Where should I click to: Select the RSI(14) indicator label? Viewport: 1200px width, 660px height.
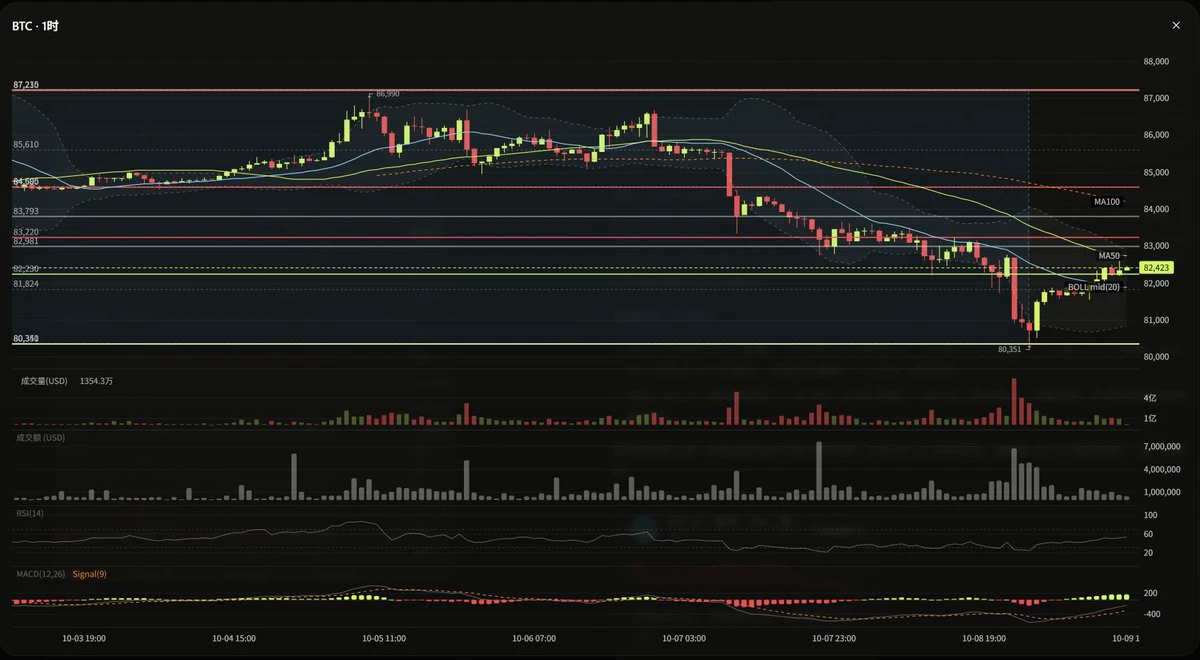[x=30, y=514]
